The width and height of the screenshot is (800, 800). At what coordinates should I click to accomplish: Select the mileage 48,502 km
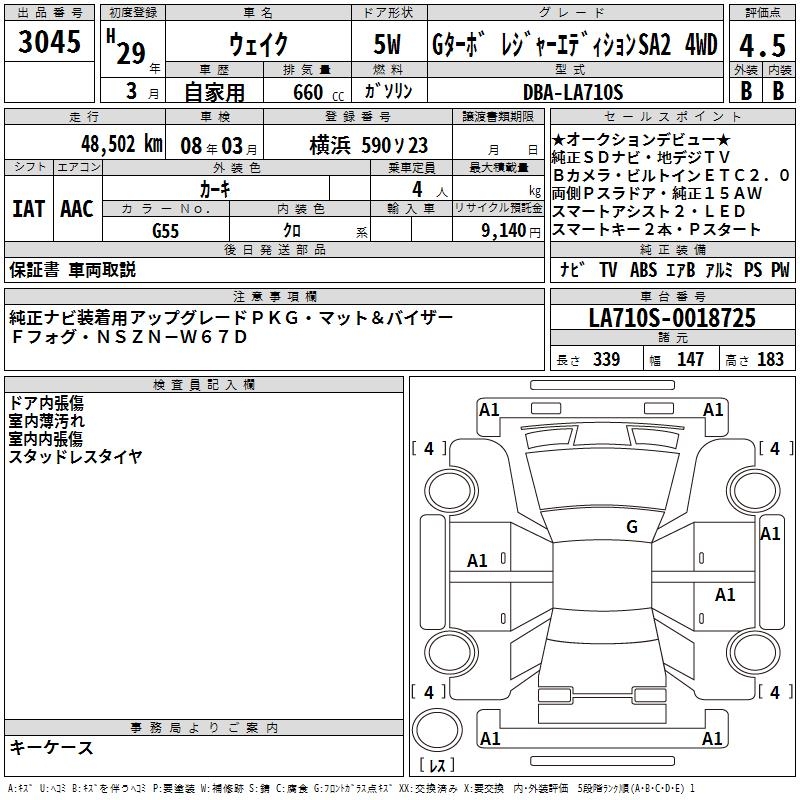[122, 144]
